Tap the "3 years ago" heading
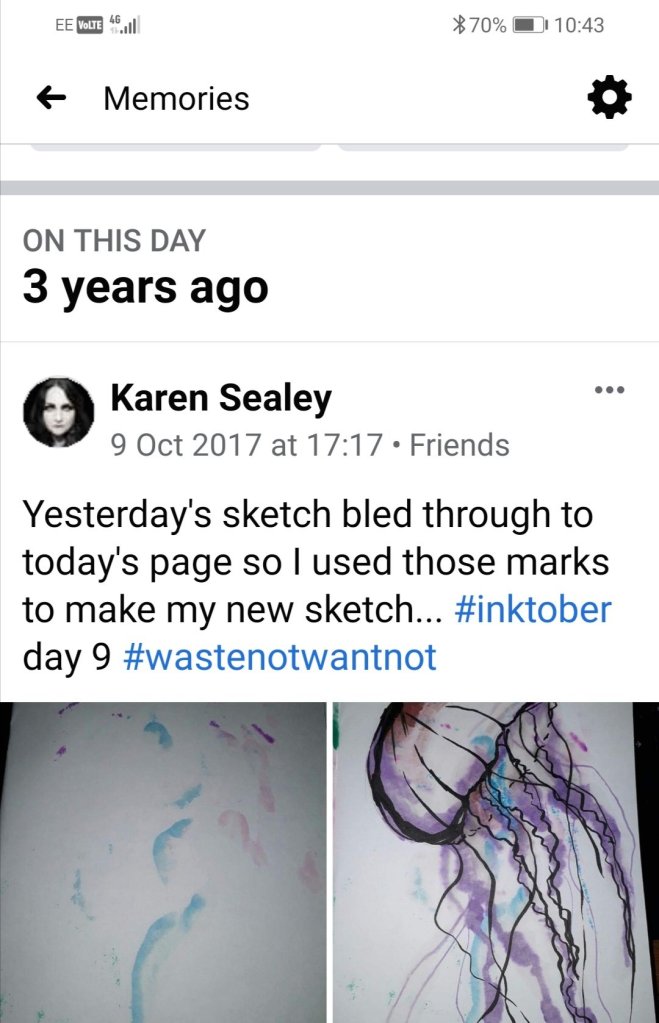The width and height of the screenshot is (659, 1023). tap(145, 287)
